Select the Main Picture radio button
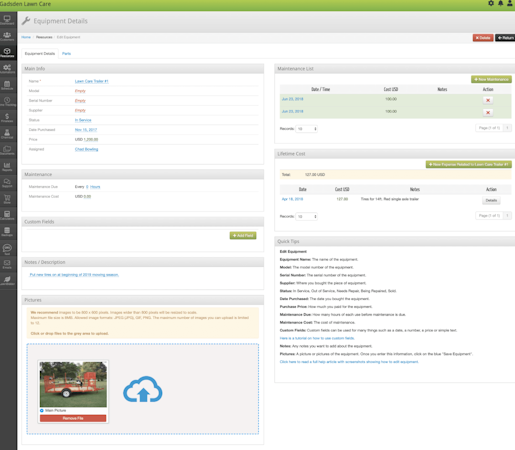The width and height of the screenshot is (515, 450). (42, 410)
